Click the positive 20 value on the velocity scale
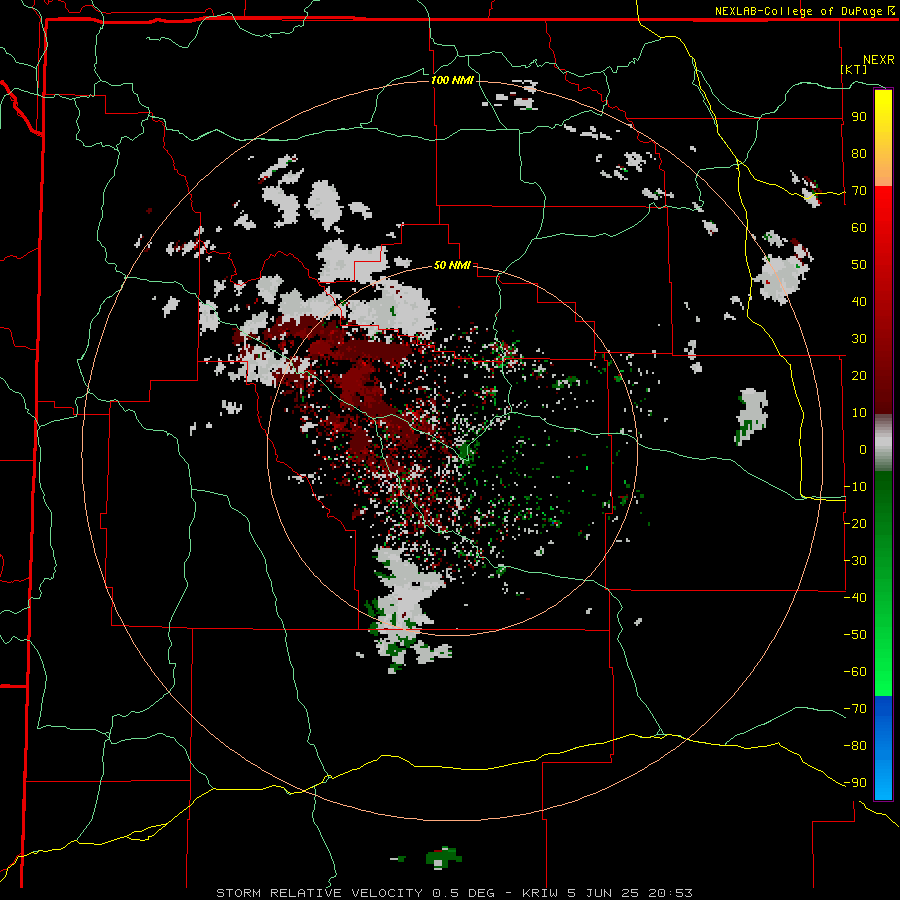900x900 pixels. [859, 375]
